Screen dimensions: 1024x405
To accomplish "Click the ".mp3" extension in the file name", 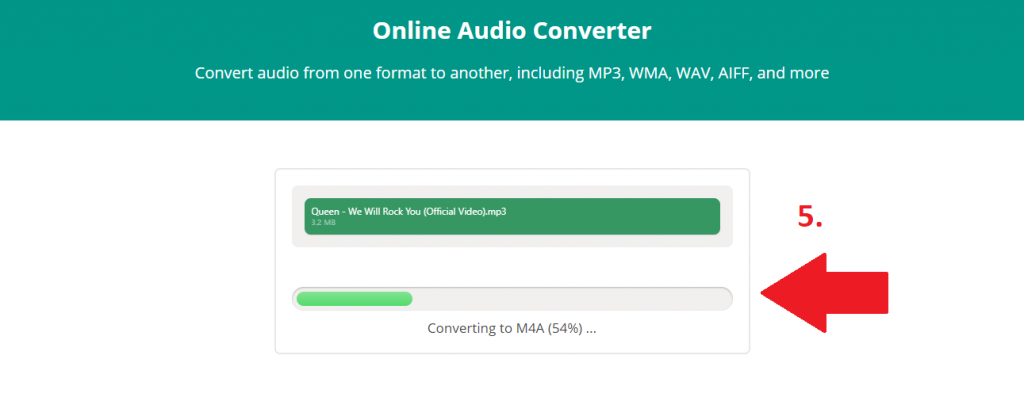I will [495, 211].
